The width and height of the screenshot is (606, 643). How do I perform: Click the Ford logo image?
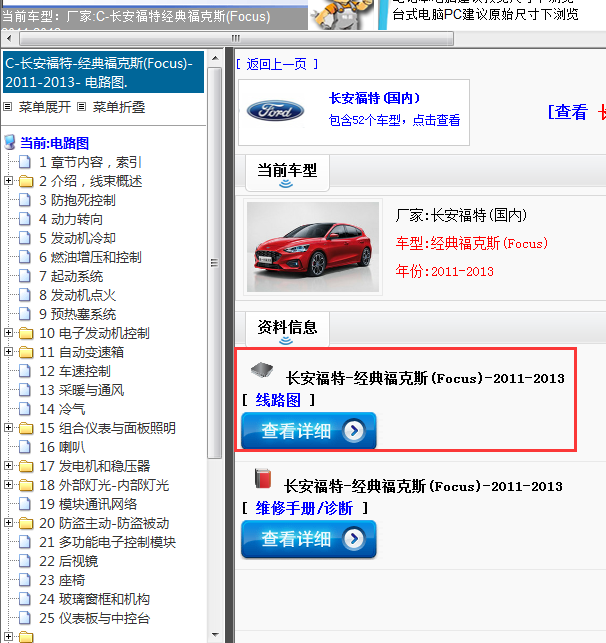coord(275,111)
